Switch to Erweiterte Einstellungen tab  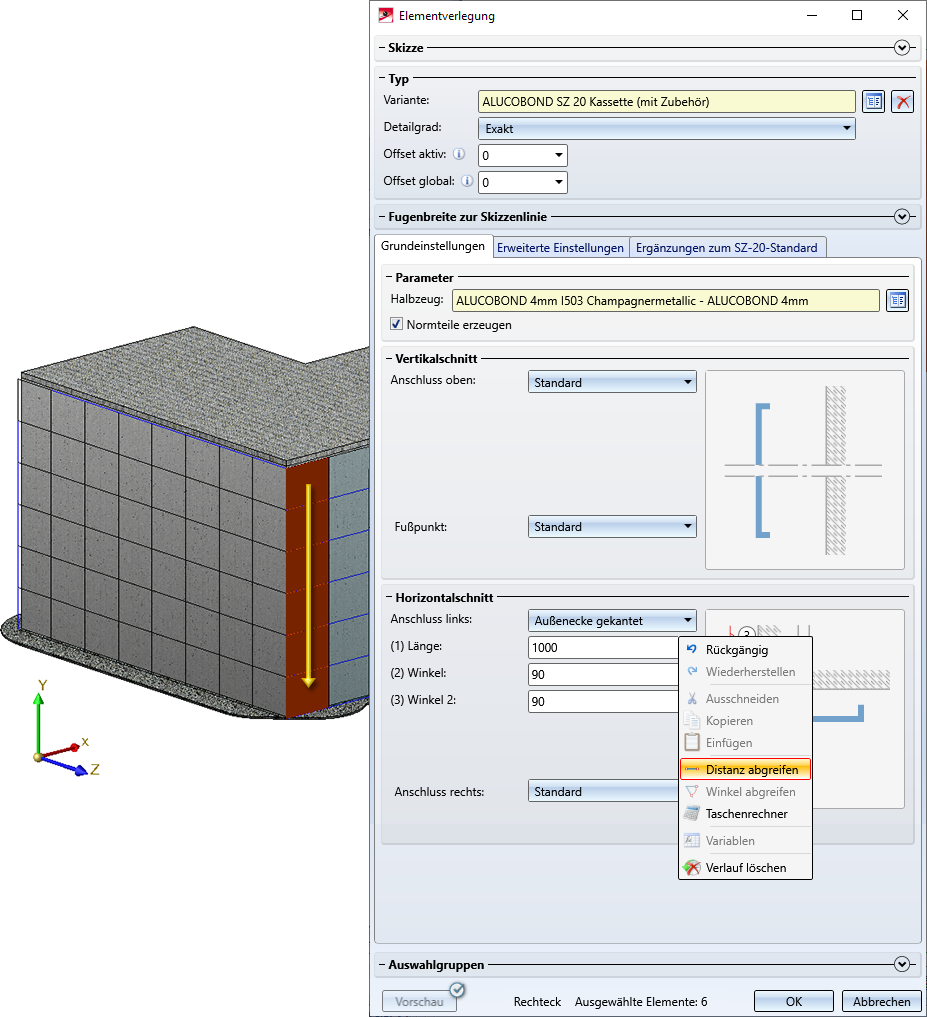[560, 248]
